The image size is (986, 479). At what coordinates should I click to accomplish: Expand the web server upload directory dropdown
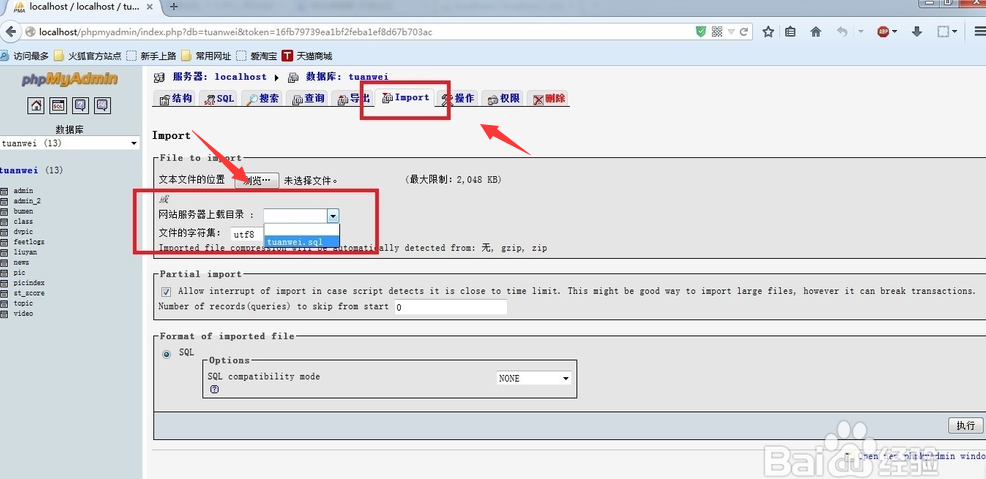click(x=333, y=215)
